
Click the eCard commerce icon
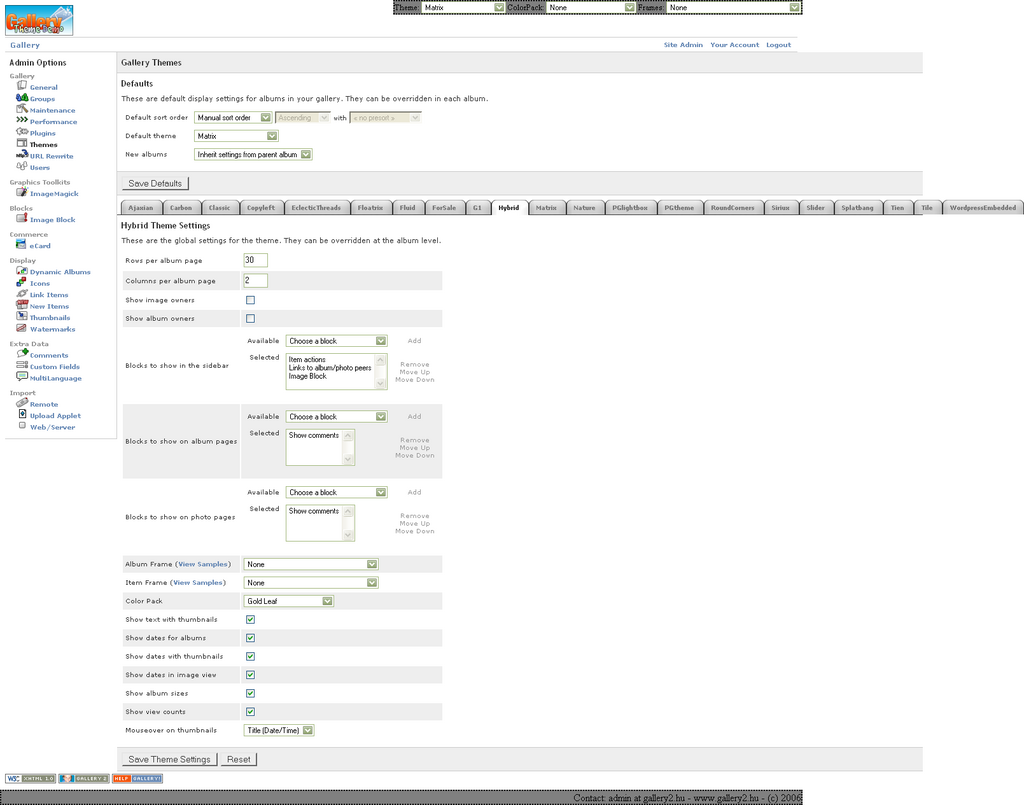[x=22, y=245]
